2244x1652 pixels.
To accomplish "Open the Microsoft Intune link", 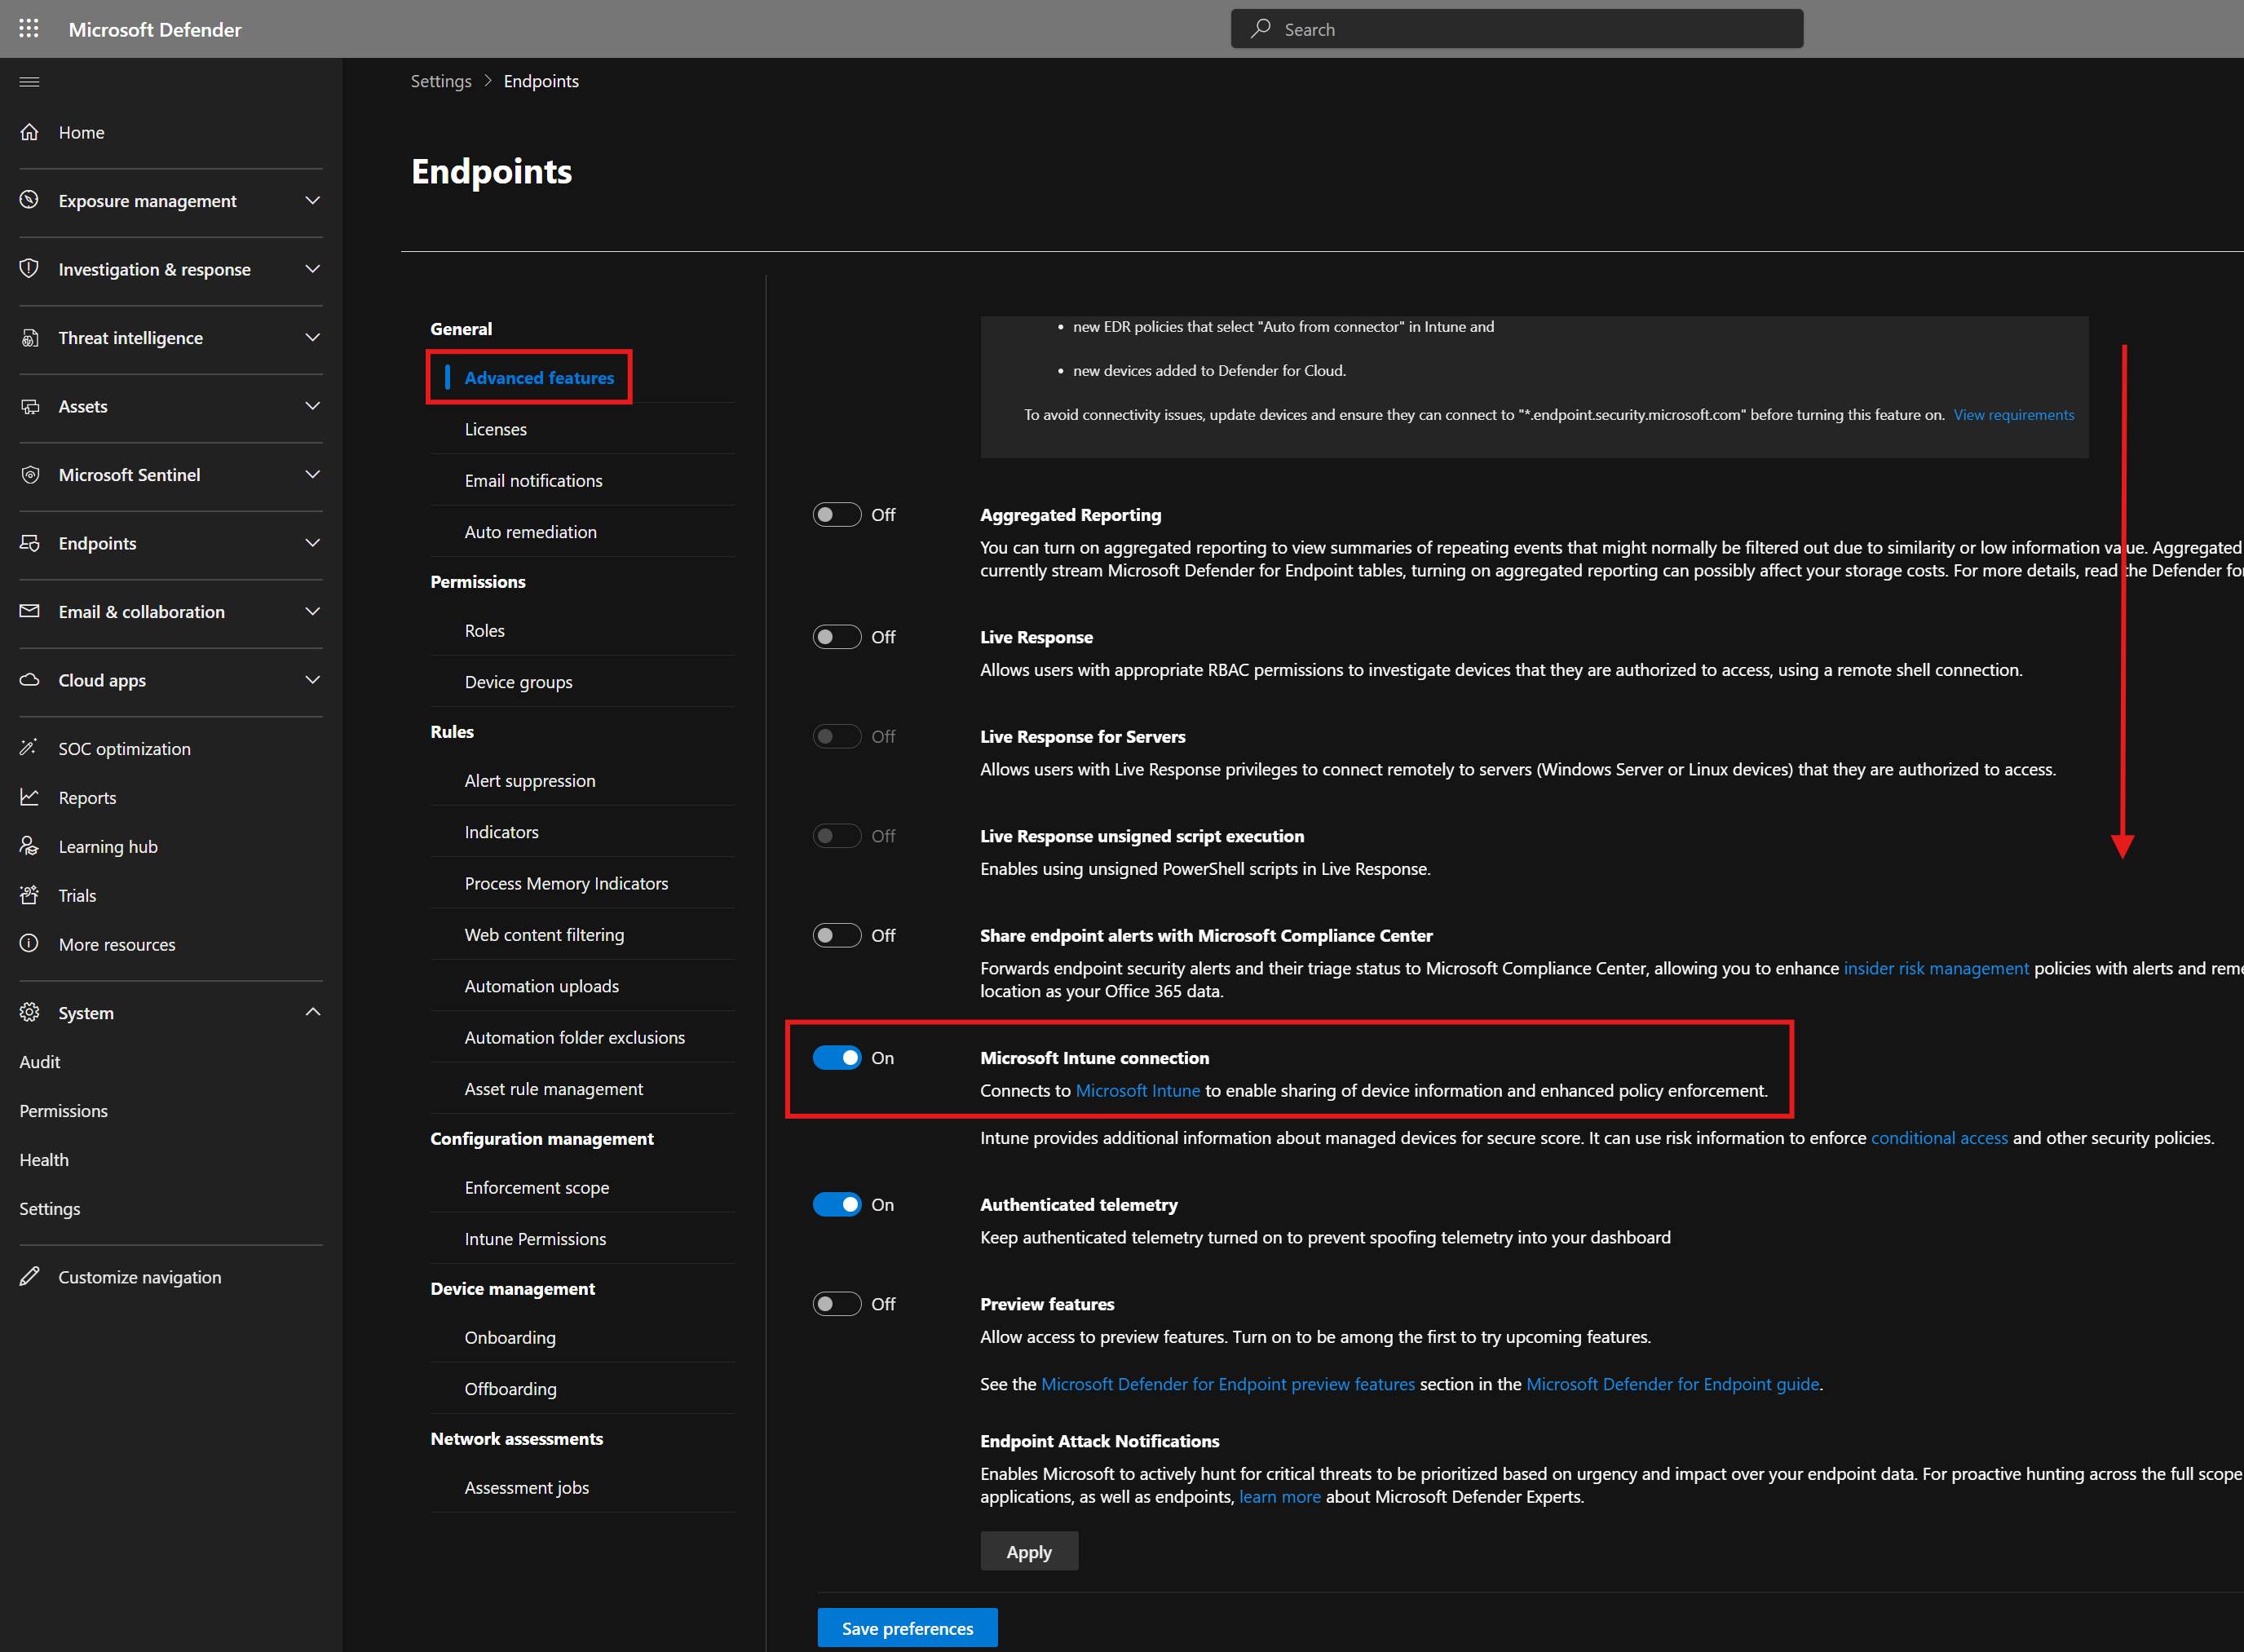I will (1138, 1090).
